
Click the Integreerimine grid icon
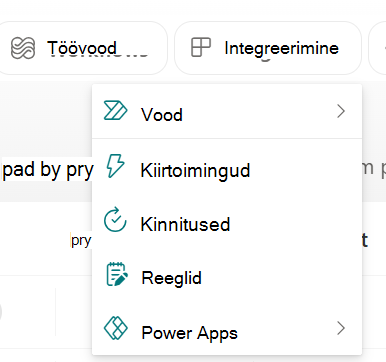pos(201,47)
